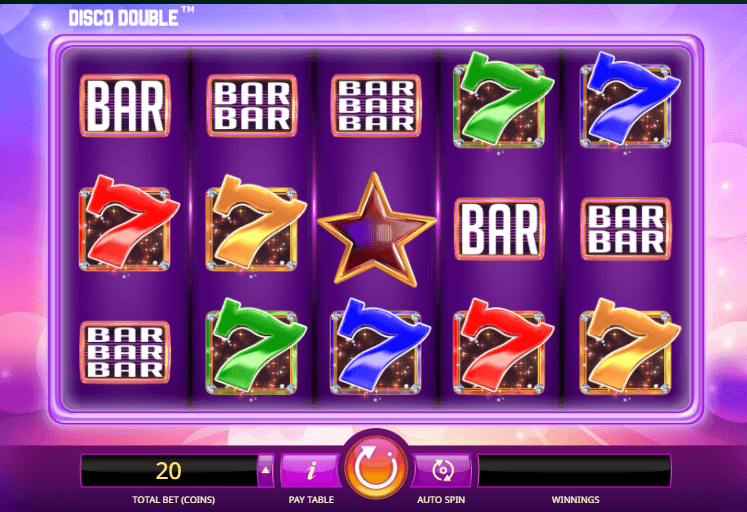The image size is (747, 512).
Task: Click the empty winnings display box
Action: (575, 471)
